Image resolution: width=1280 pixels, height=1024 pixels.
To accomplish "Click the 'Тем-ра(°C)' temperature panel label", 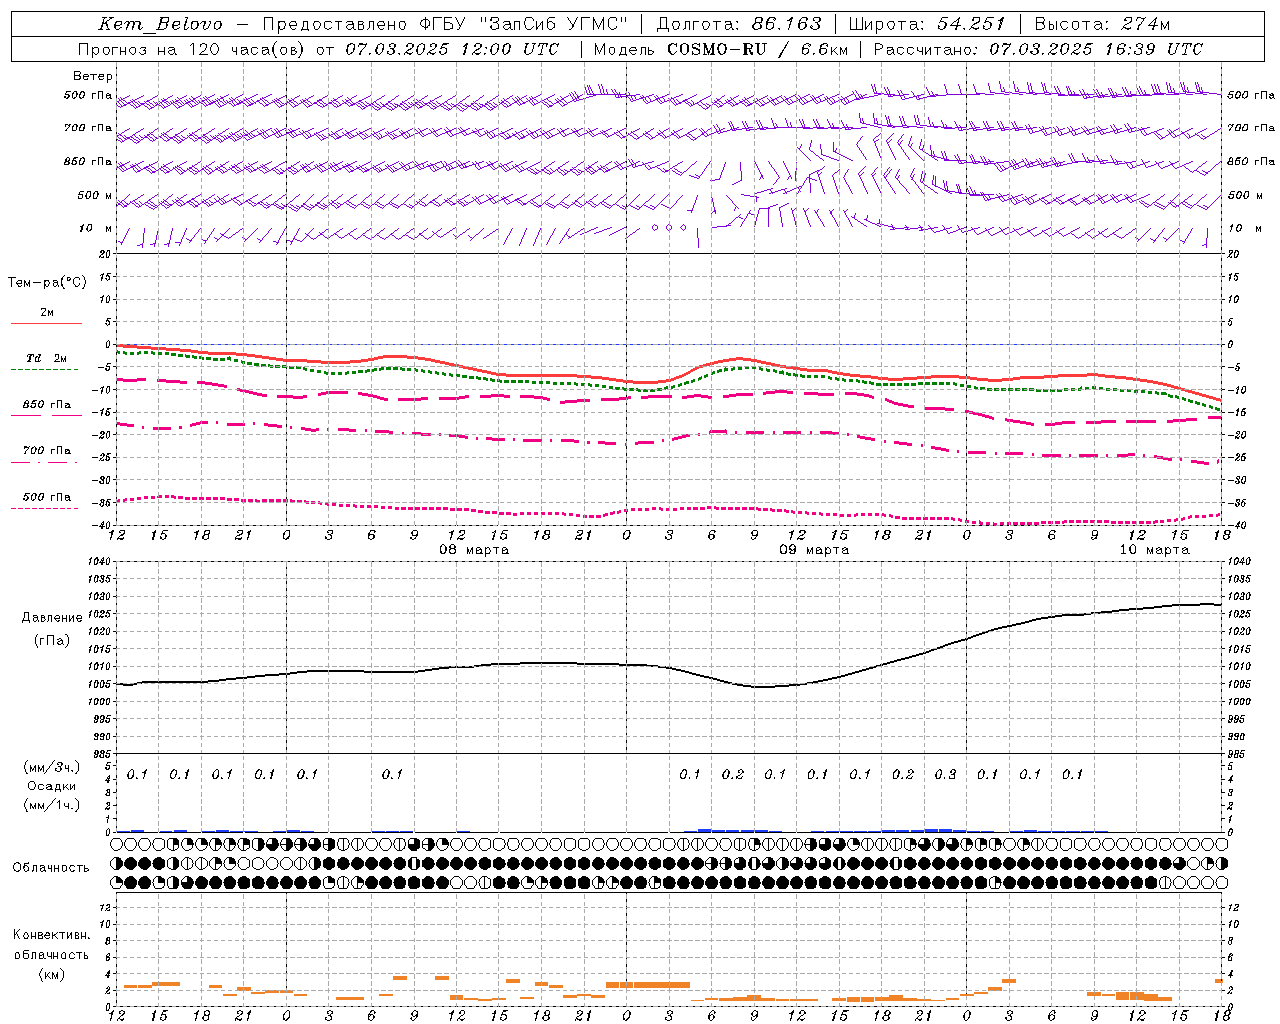I will 47,283.
